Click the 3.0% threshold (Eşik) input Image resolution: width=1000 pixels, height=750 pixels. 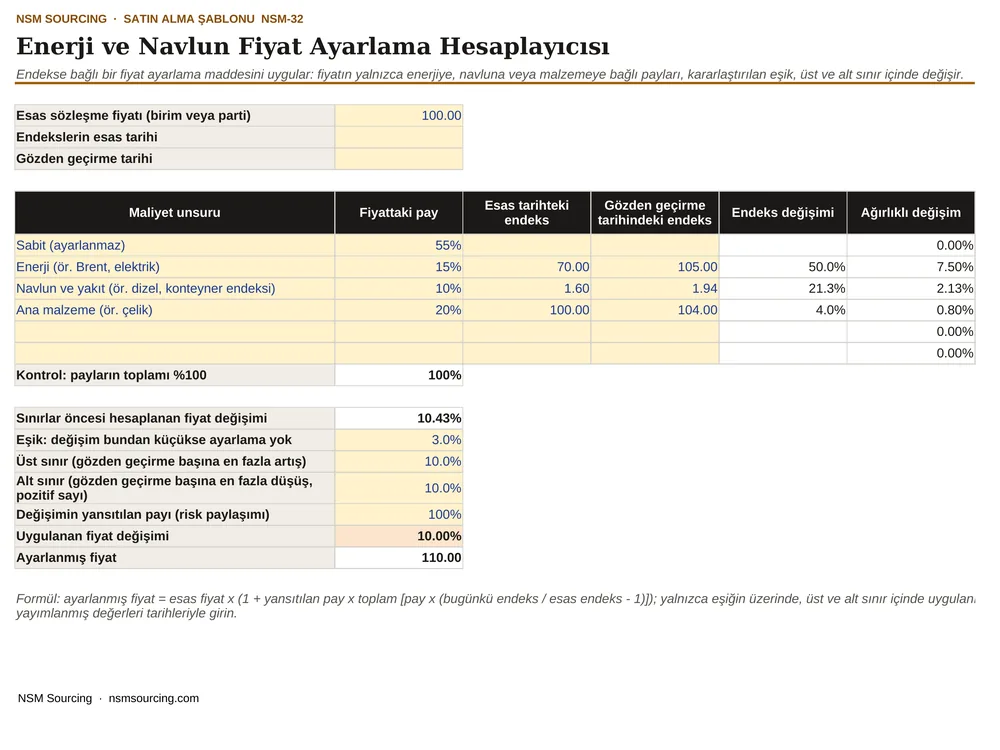coord(399,440)
